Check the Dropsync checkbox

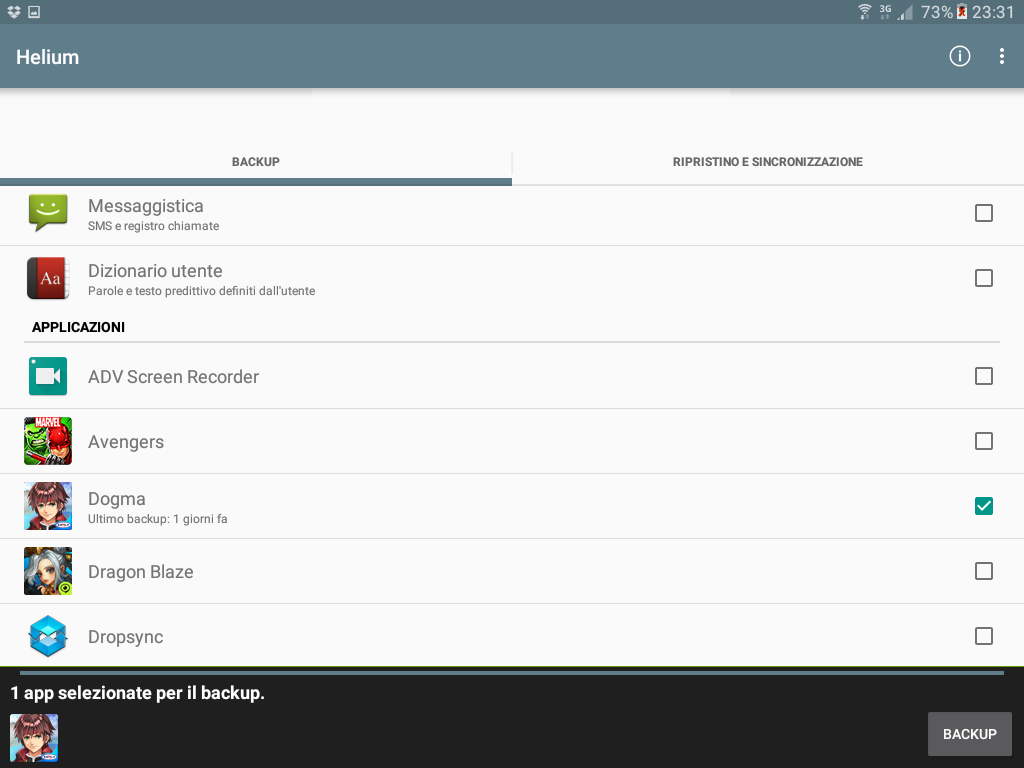pos(984,636)
